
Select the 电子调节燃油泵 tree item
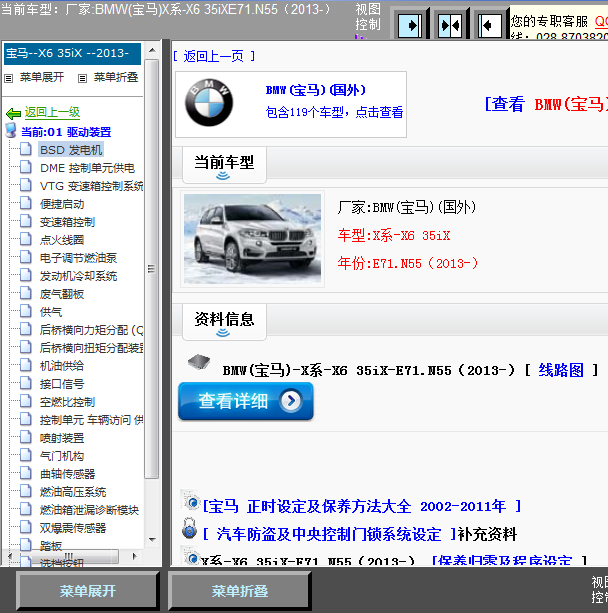point(78,258)
